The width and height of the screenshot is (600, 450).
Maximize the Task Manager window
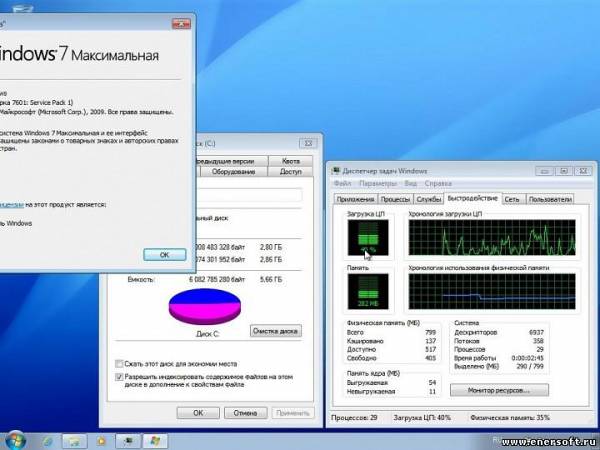pos(564,171)
